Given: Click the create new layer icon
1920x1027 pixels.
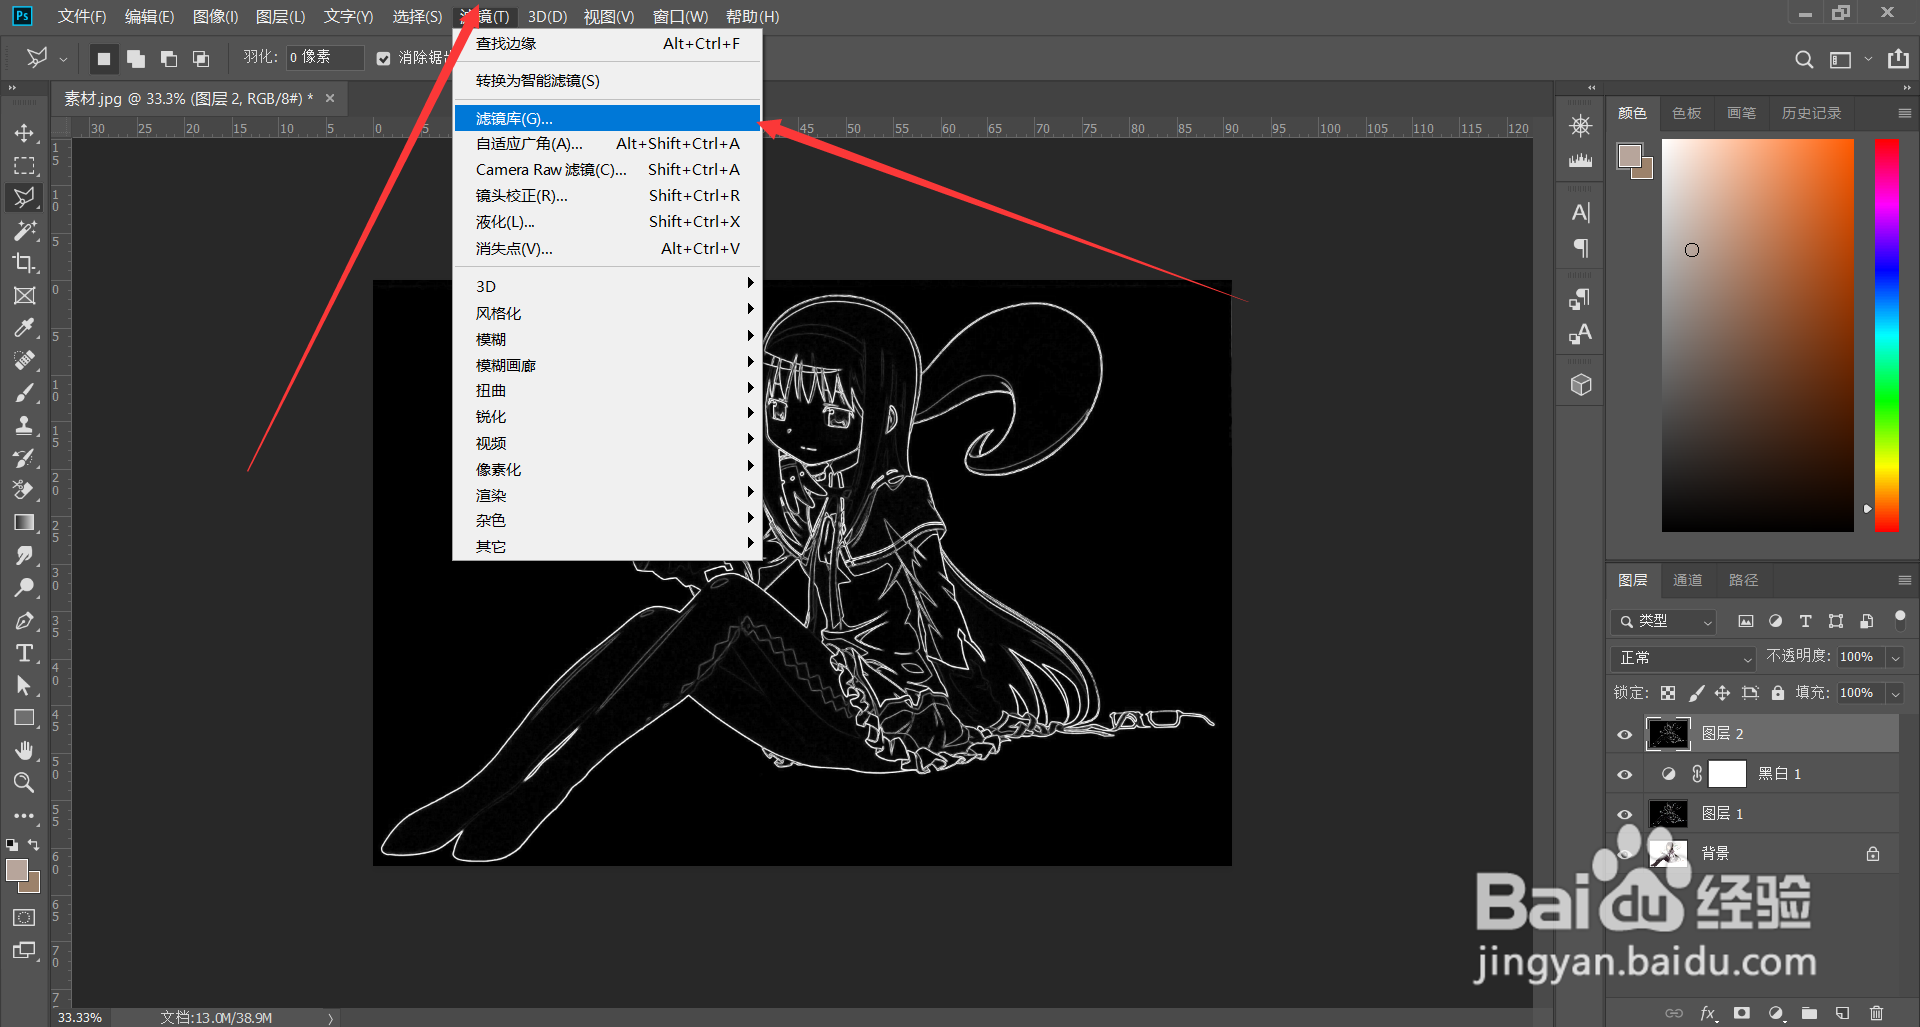Looking at the screenshot, I should pos(1843,1013).
